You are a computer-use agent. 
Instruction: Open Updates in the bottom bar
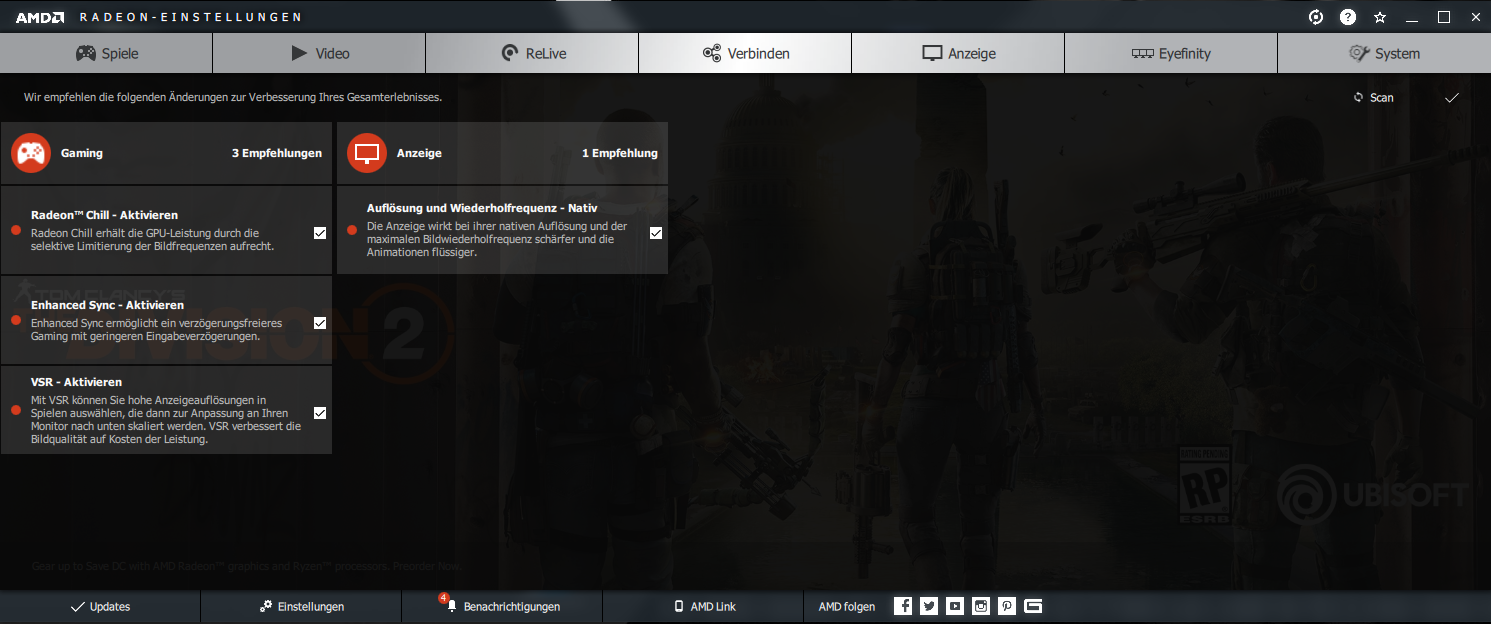click(100, 607)
